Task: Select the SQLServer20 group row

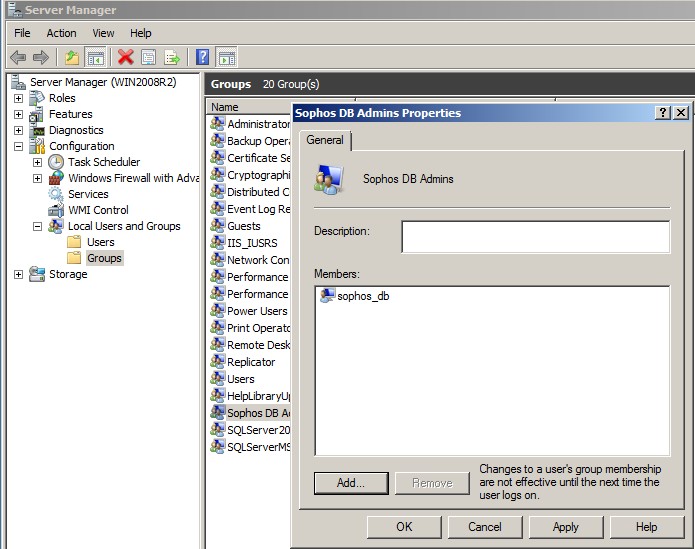Action: tap(250, 430)
